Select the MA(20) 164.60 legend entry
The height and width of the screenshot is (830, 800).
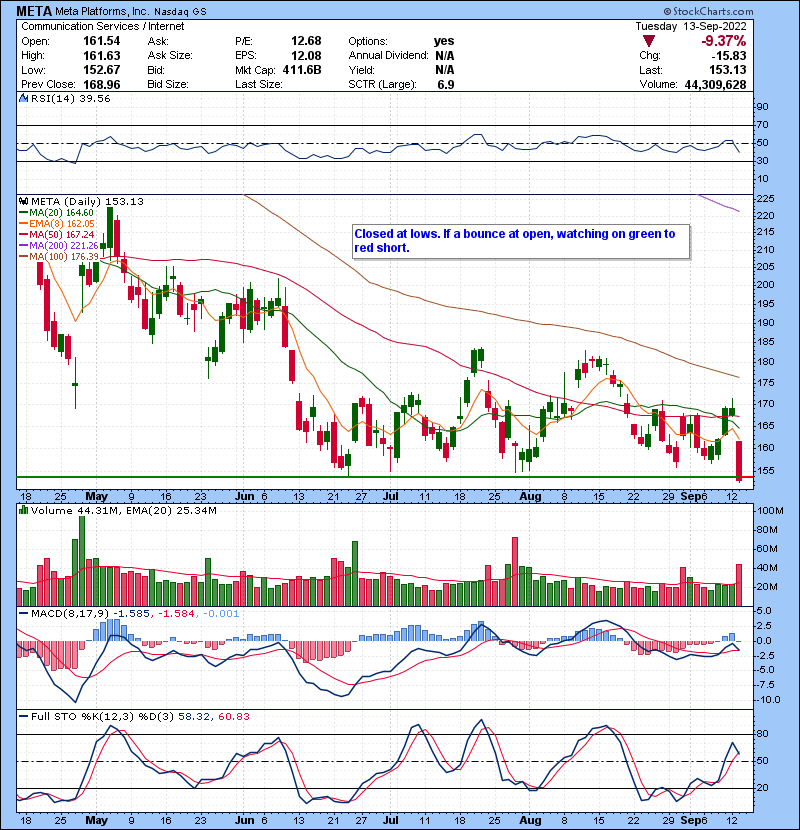(x=57, y=213)
